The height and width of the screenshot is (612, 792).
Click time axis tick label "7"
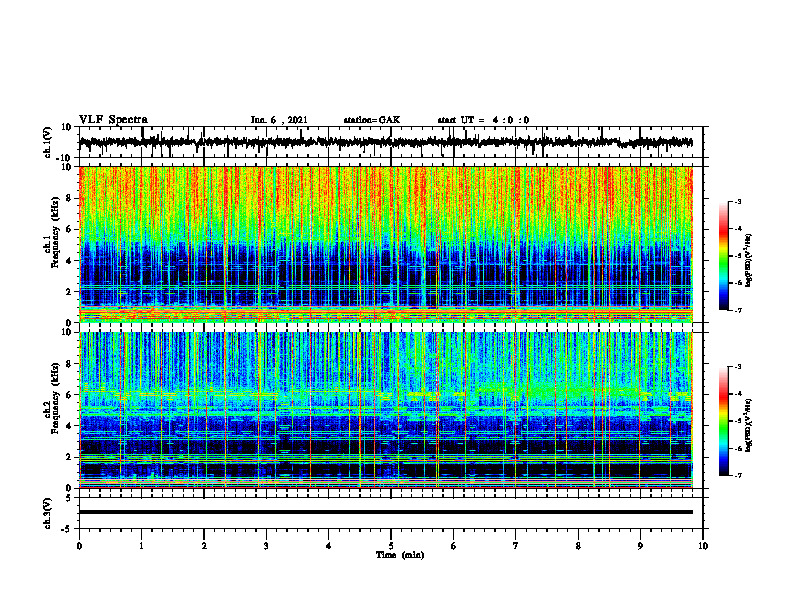(516, 546)
